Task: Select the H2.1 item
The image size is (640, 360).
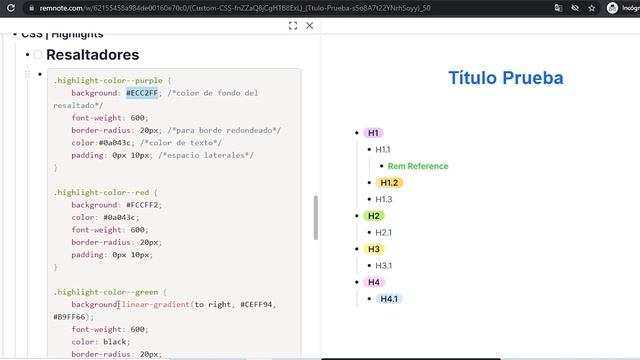Action: (x=384, y=232)
